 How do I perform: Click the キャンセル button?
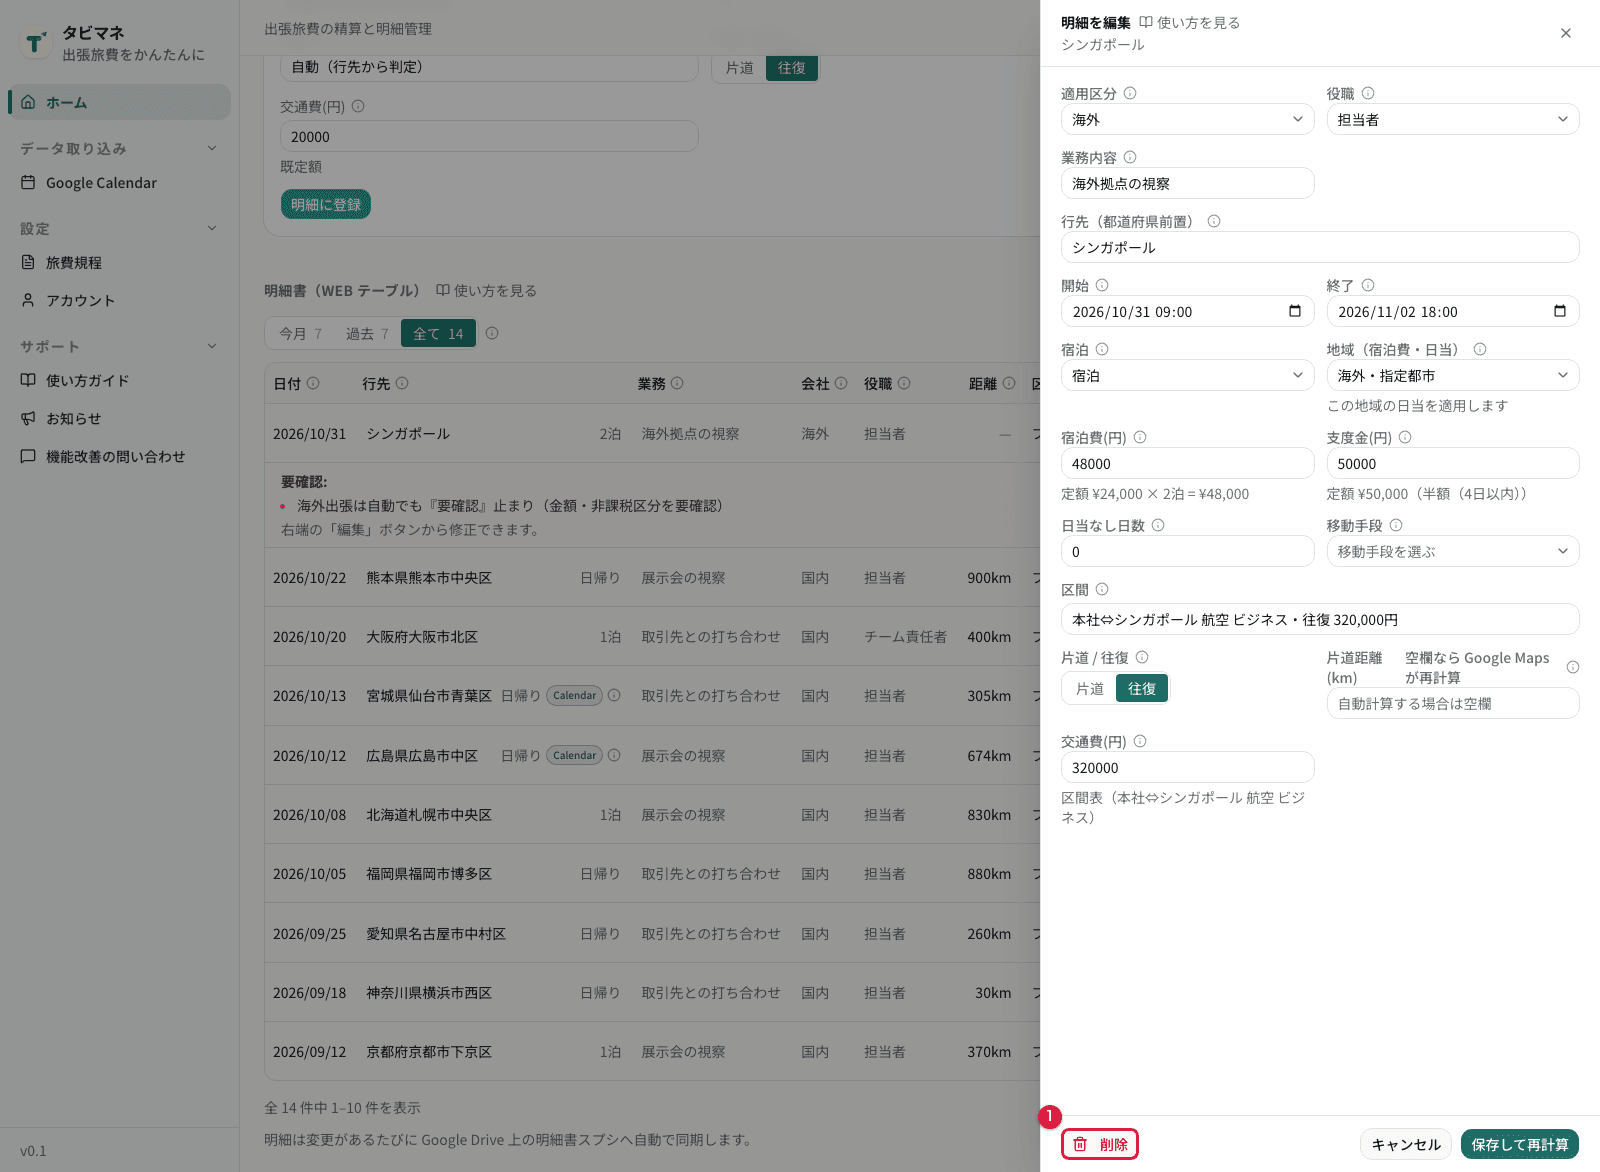click(x=1406, y=1144)
